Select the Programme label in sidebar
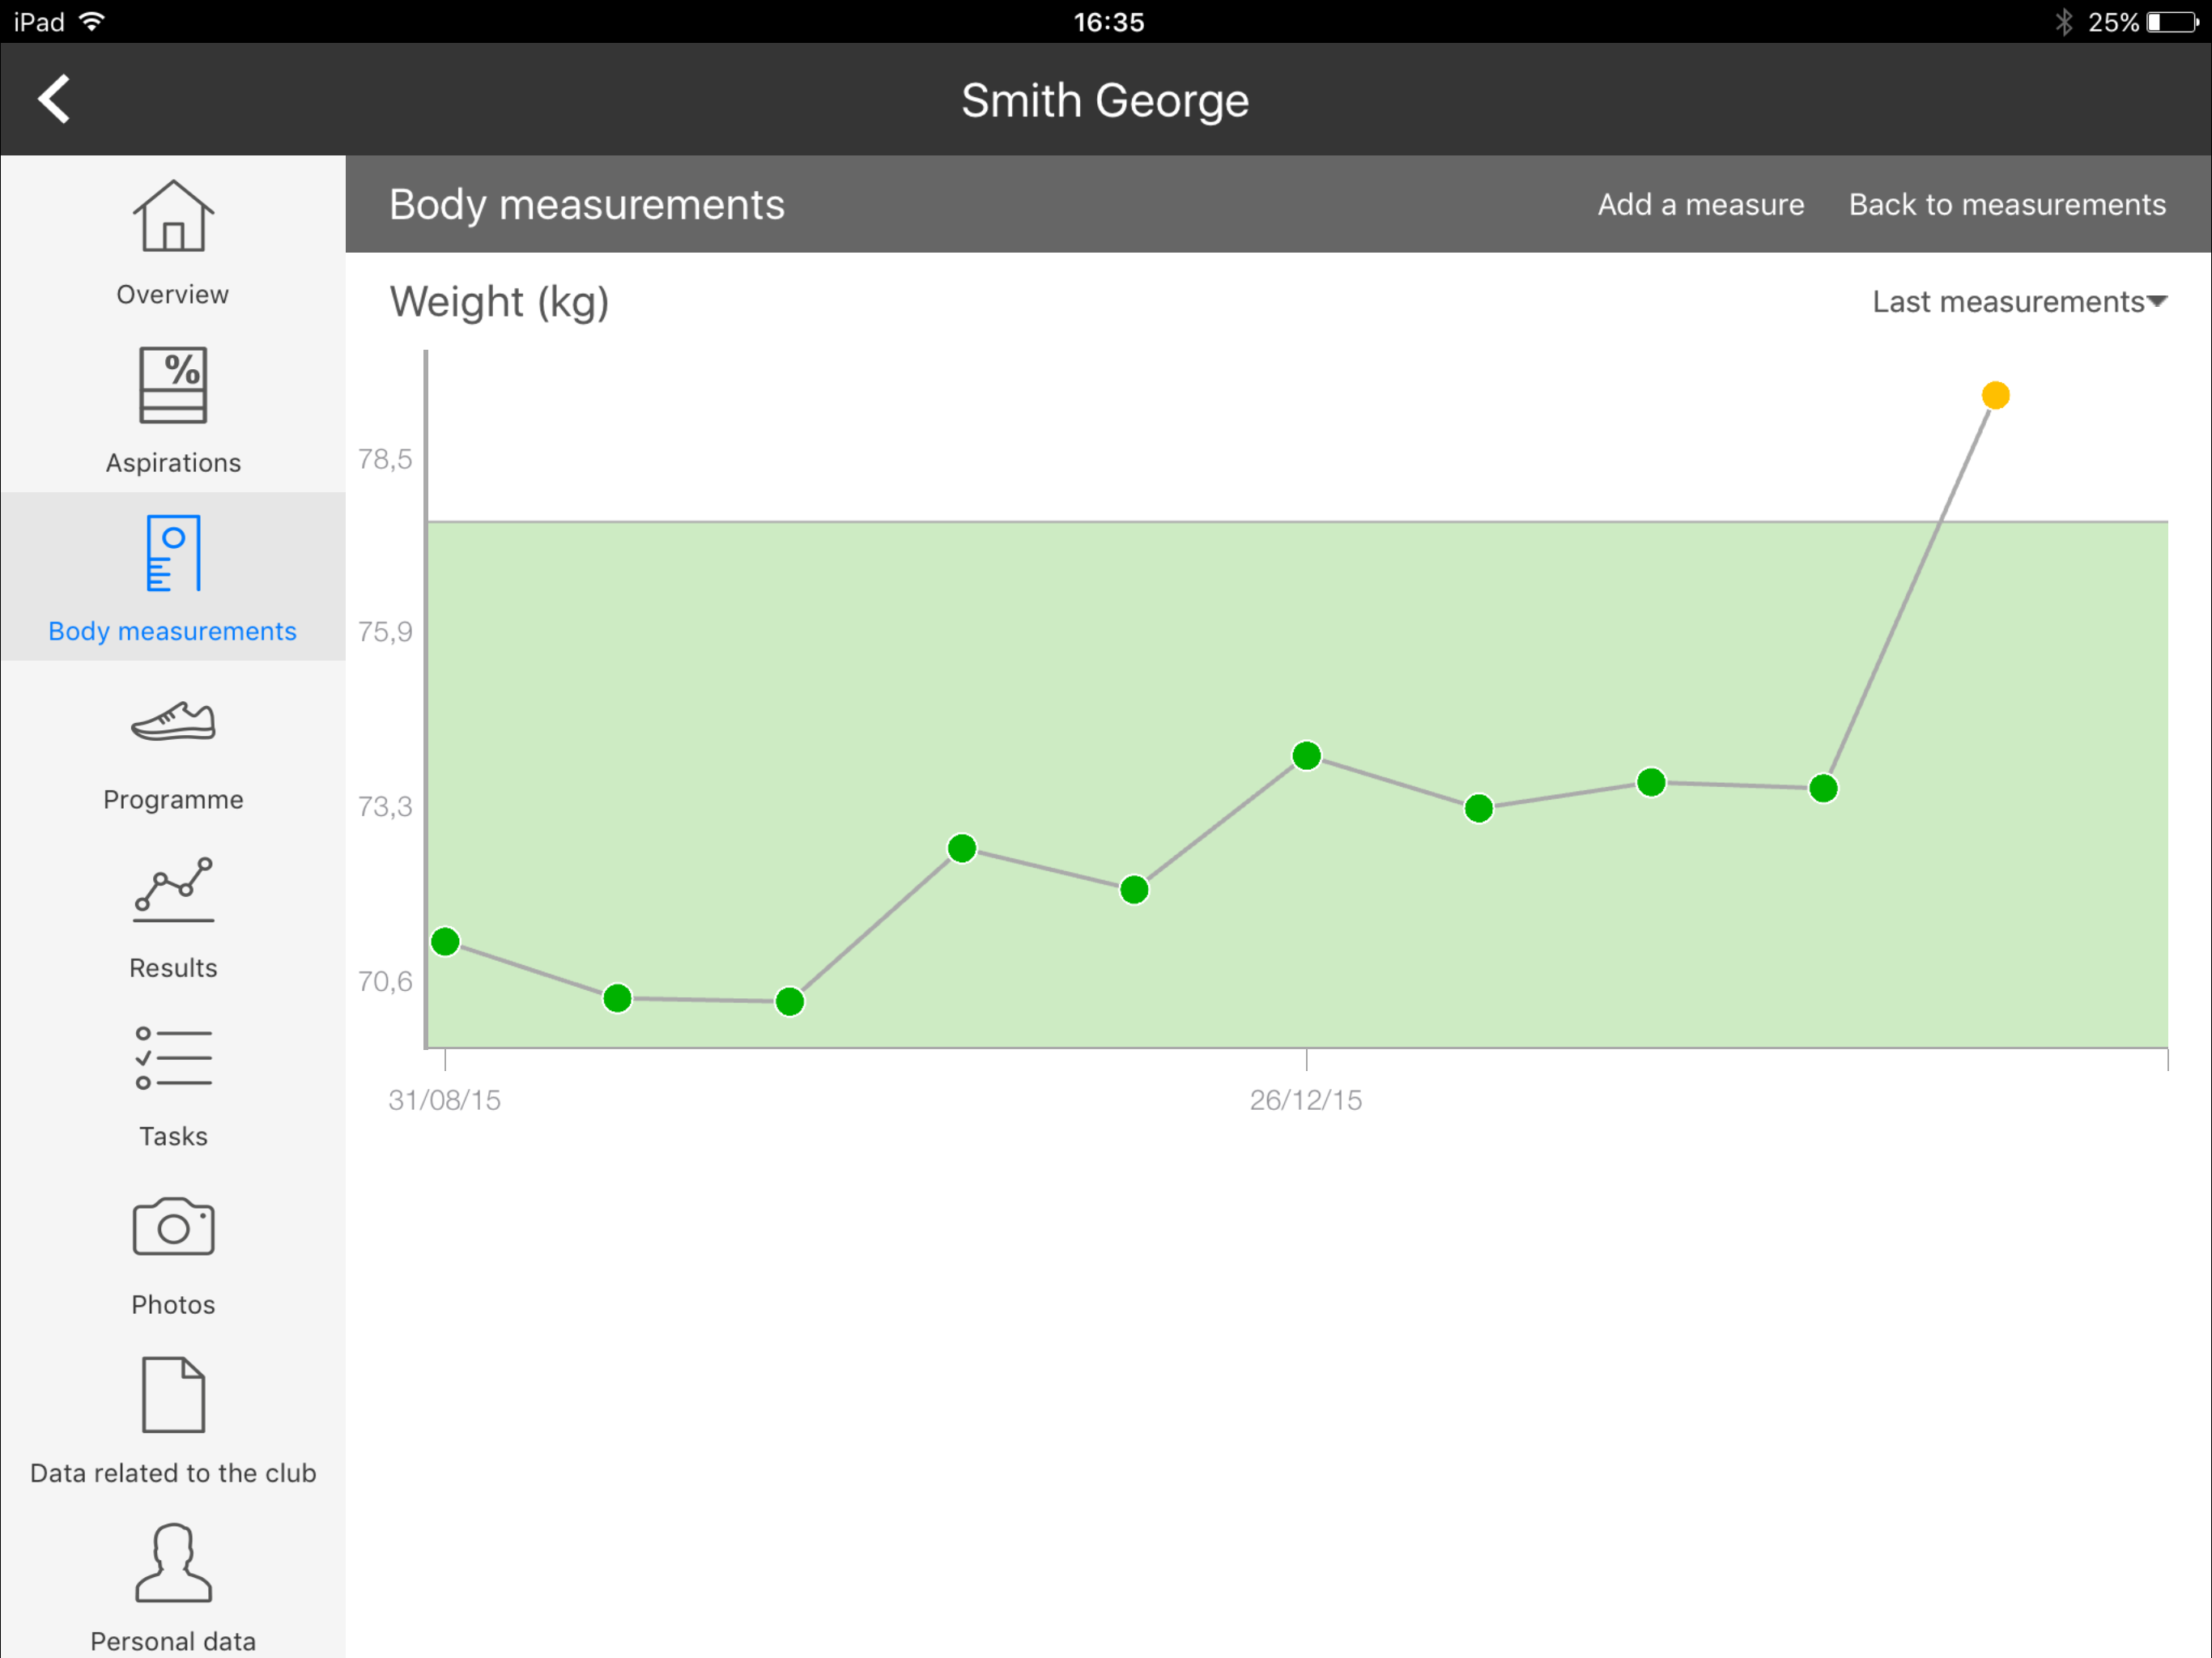The height and width of the screenshot is (1658, 2212). click(x=173, y=799)
